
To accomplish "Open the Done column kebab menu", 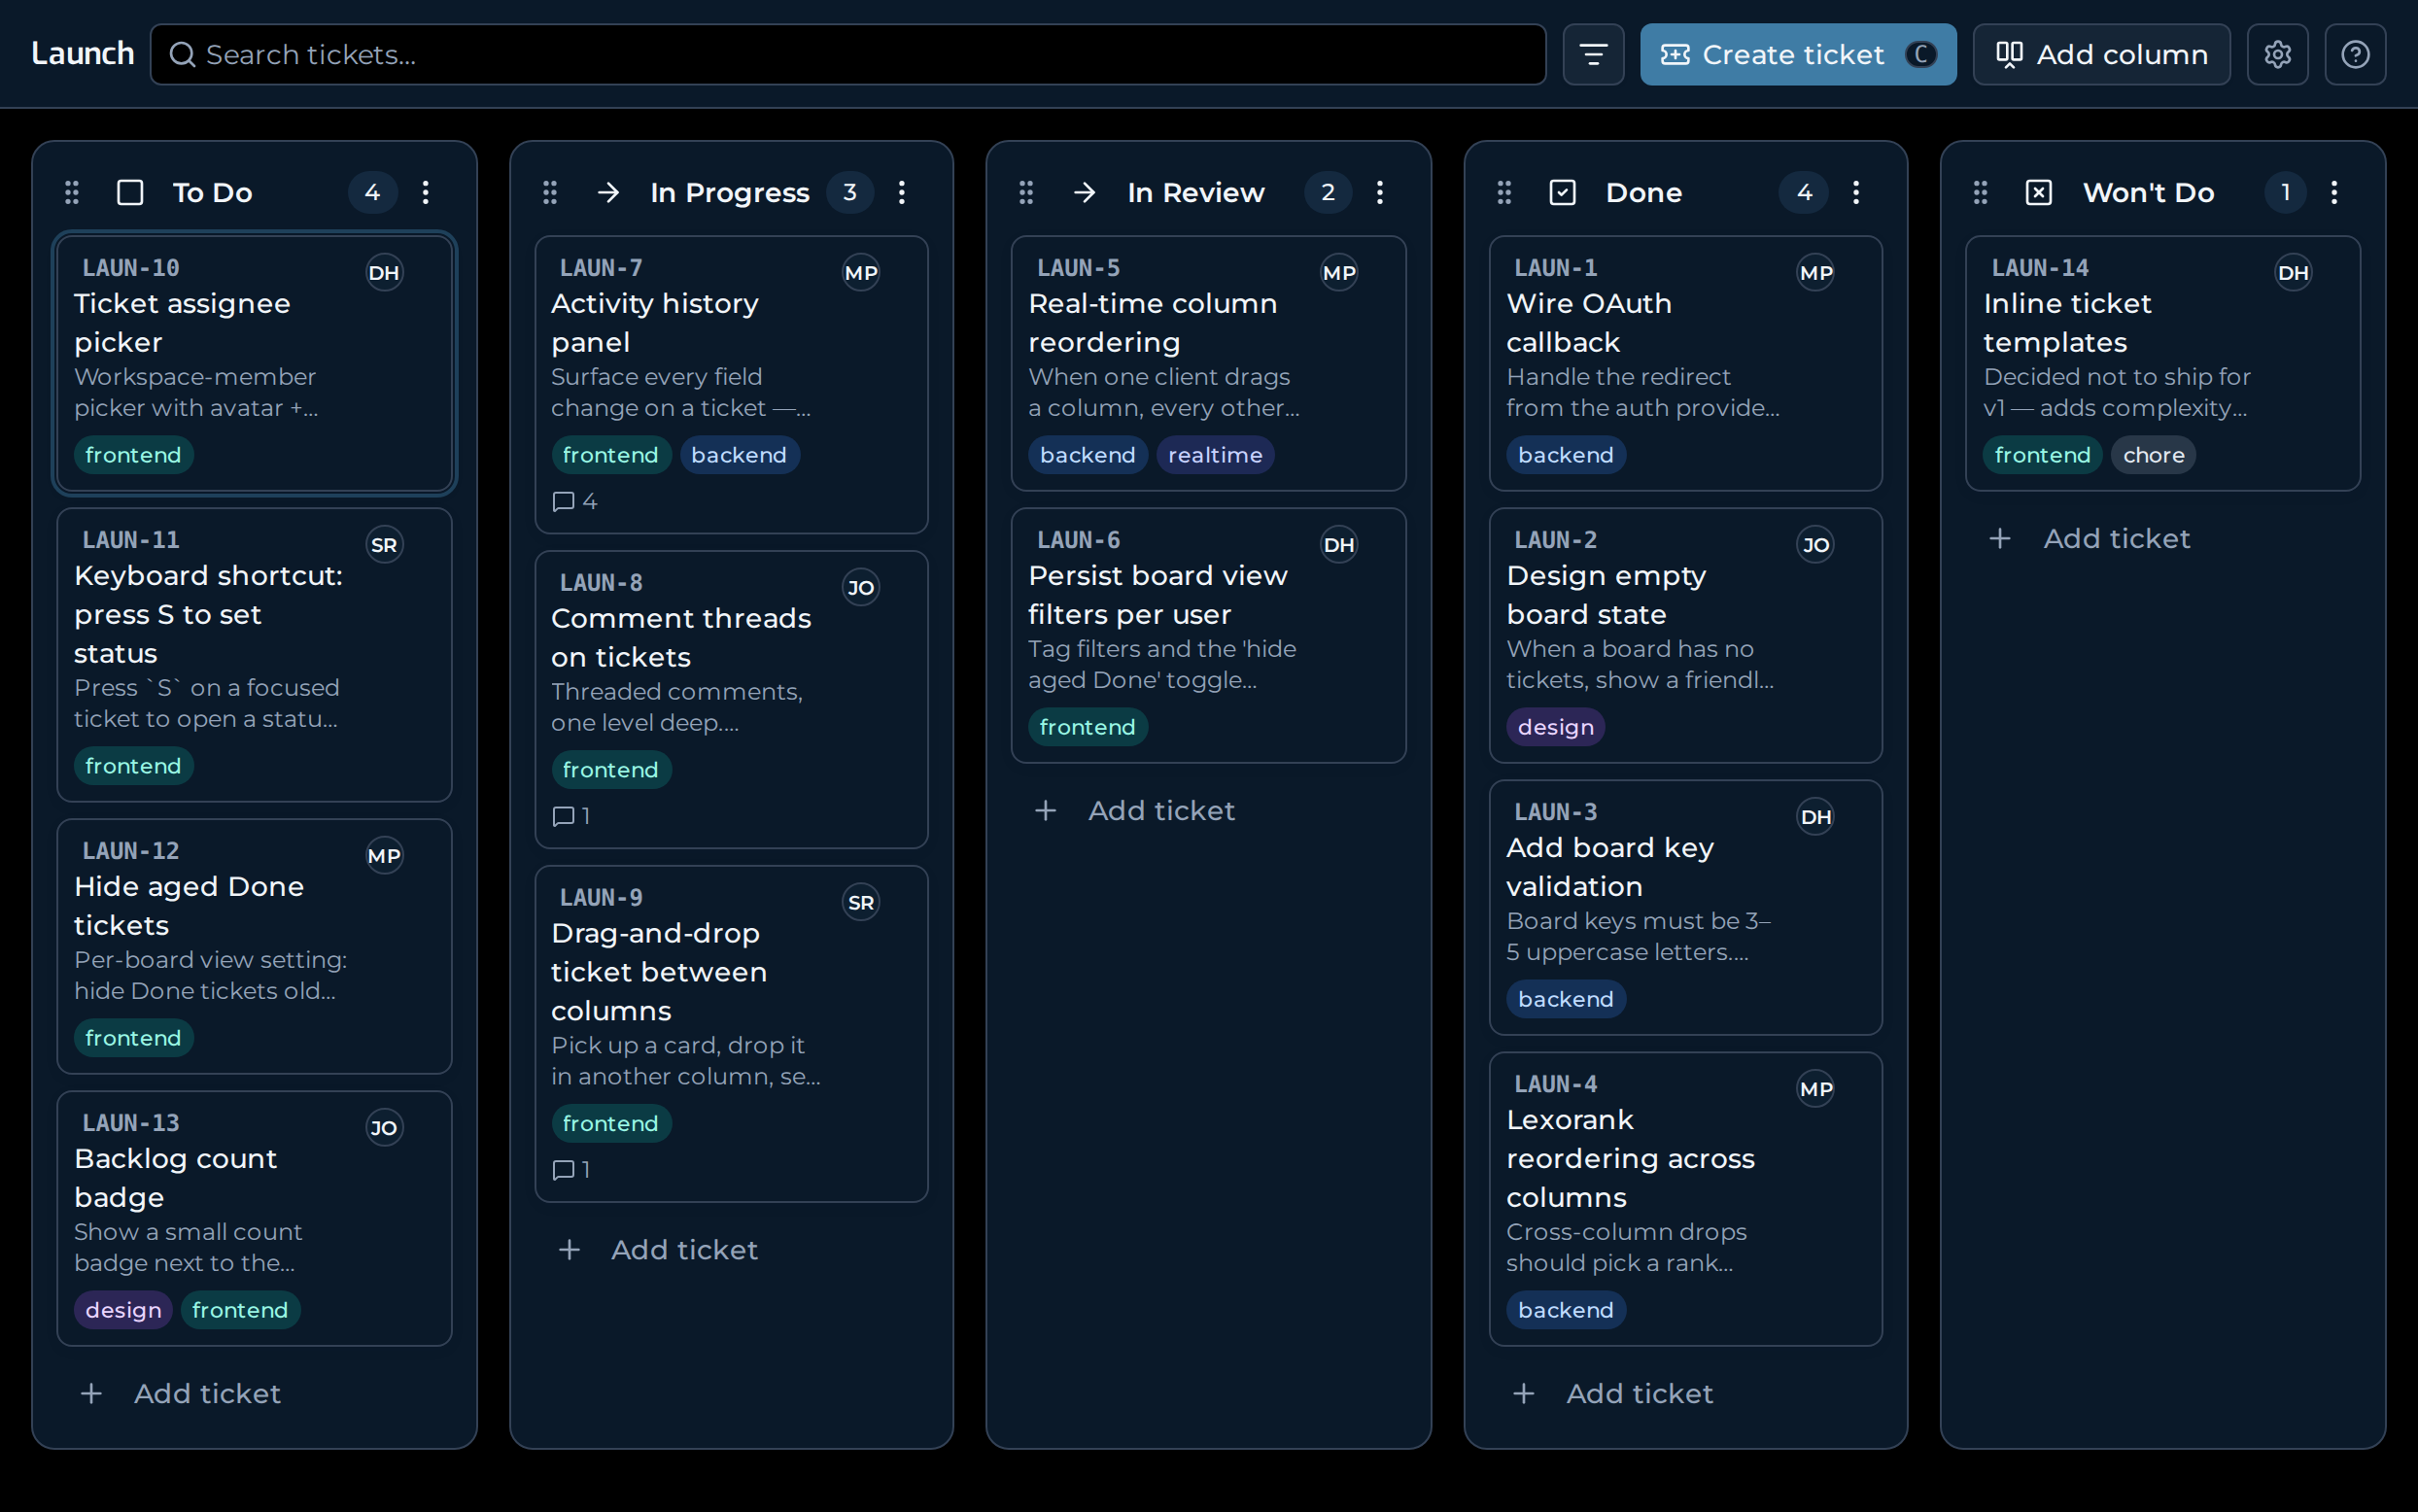I will click(1856, 192).
